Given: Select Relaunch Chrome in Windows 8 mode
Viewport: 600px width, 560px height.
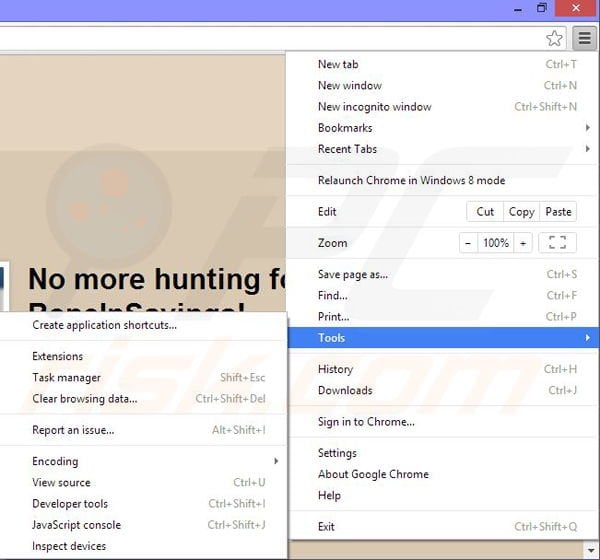Looking at the screenshot, I should click(x=442, y=180).
